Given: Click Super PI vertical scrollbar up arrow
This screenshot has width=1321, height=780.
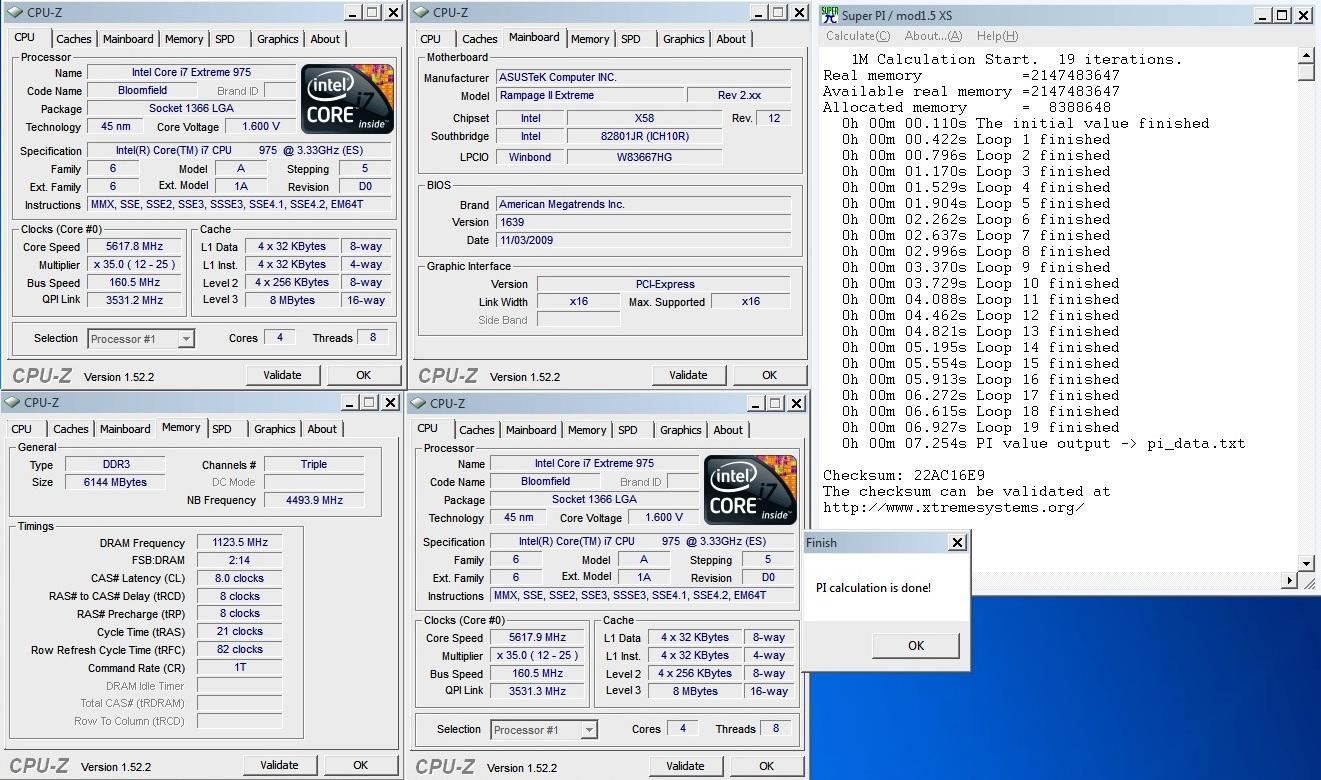Looking at the screenshot, I should 1306,56.
